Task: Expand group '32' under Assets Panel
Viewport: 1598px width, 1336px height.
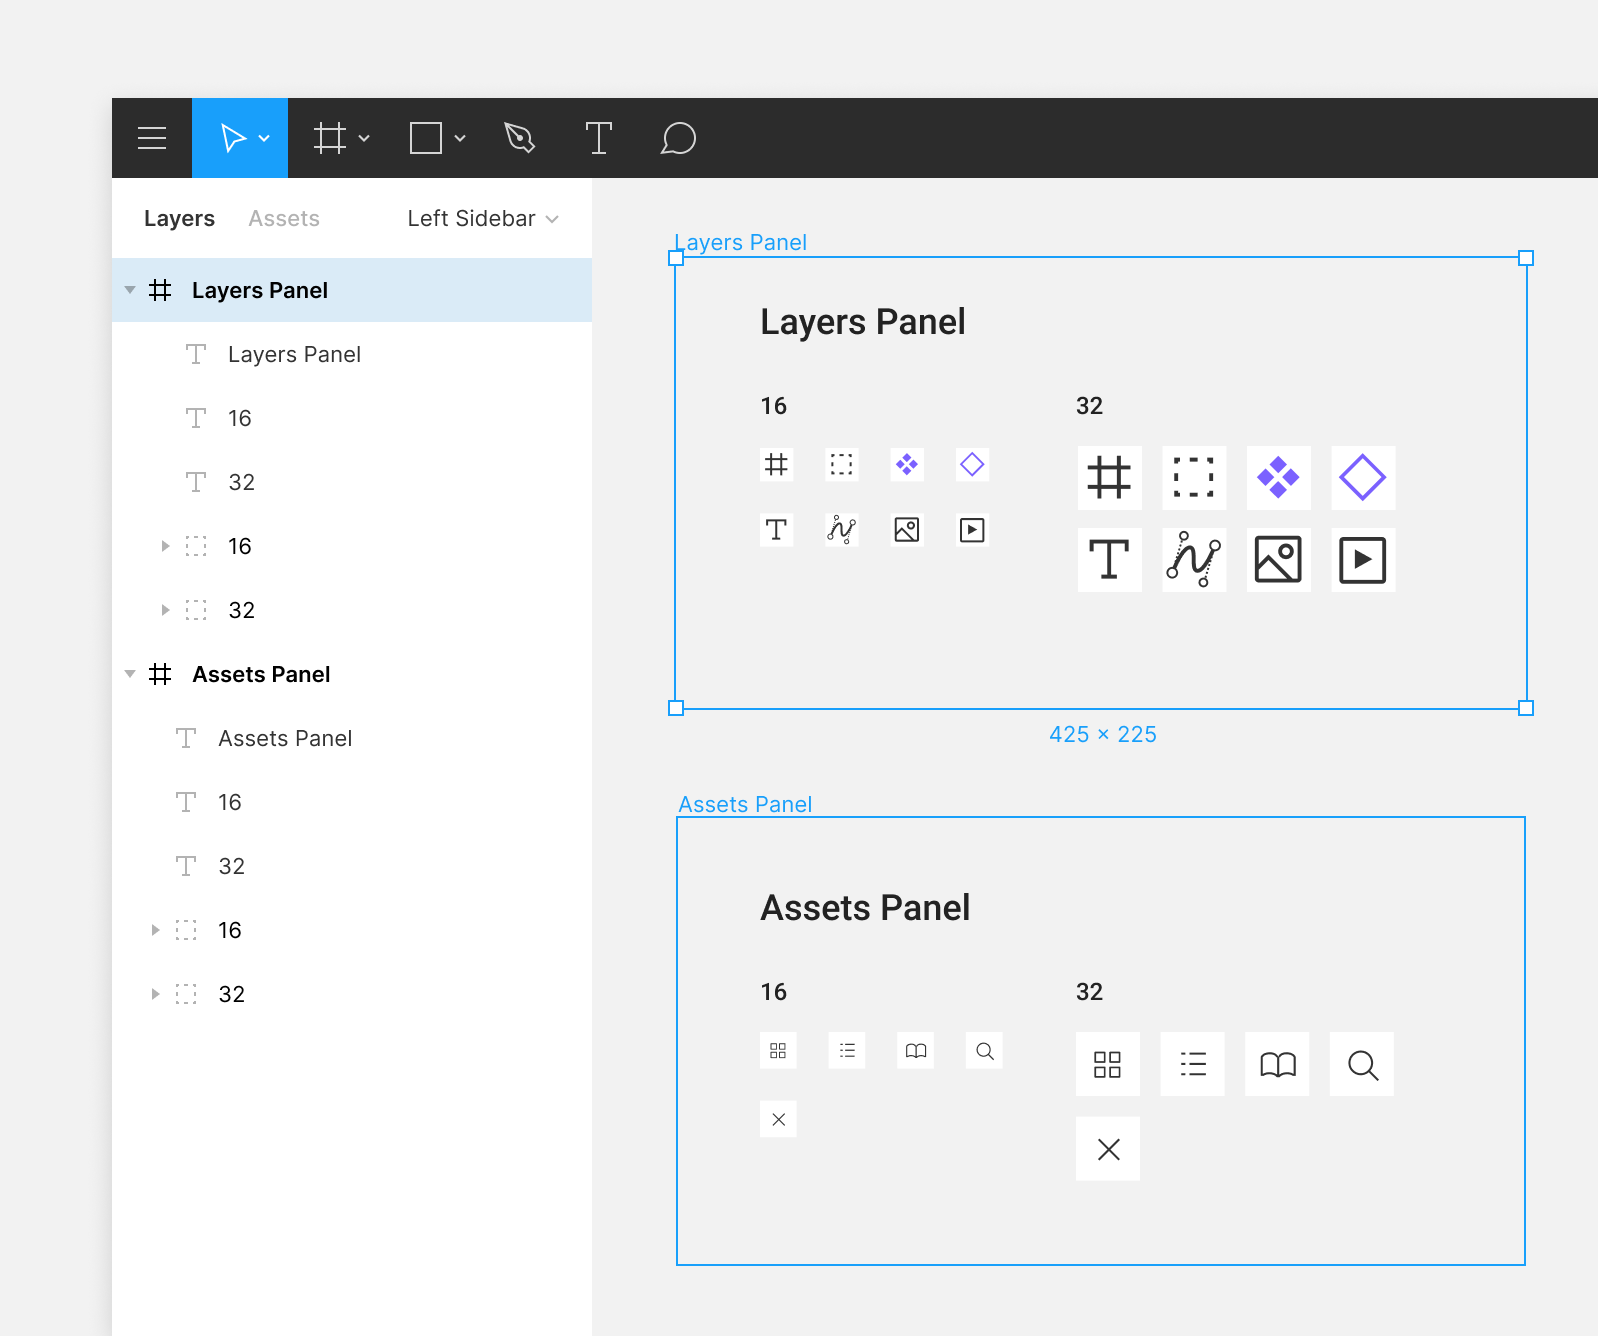Action: 156,994
